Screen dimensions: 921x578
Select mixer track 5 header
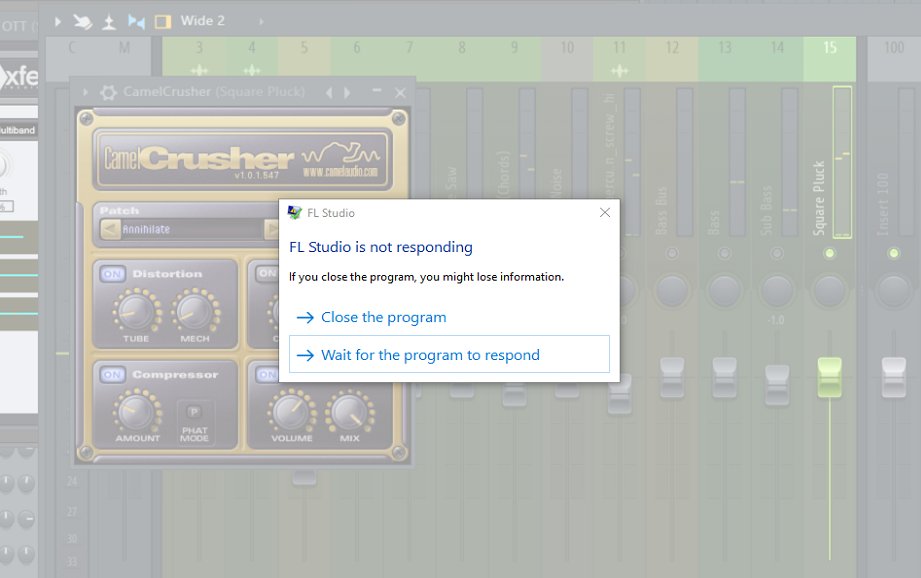(304, 59)
